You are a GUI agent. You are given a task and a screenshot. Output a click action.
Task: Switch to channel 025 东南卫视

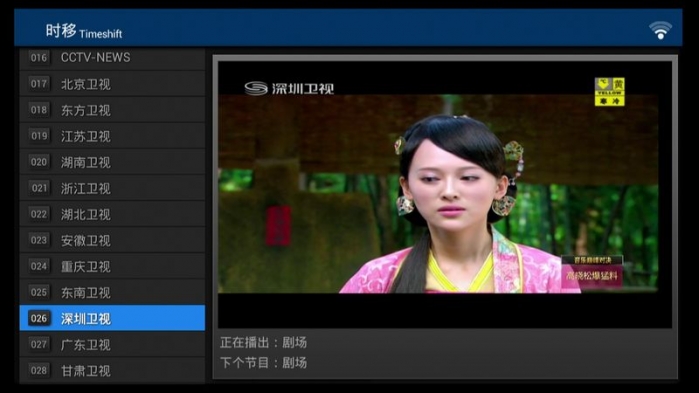[x=112, y=292]
